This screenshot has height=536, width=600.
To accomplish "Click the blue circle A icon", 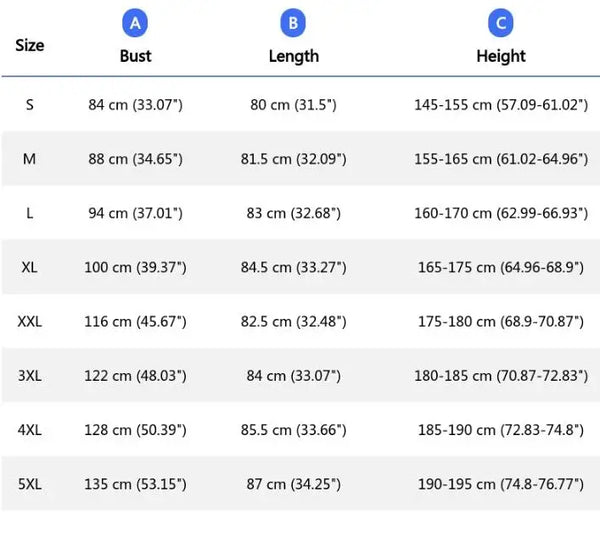I will (x=135, y=23).
